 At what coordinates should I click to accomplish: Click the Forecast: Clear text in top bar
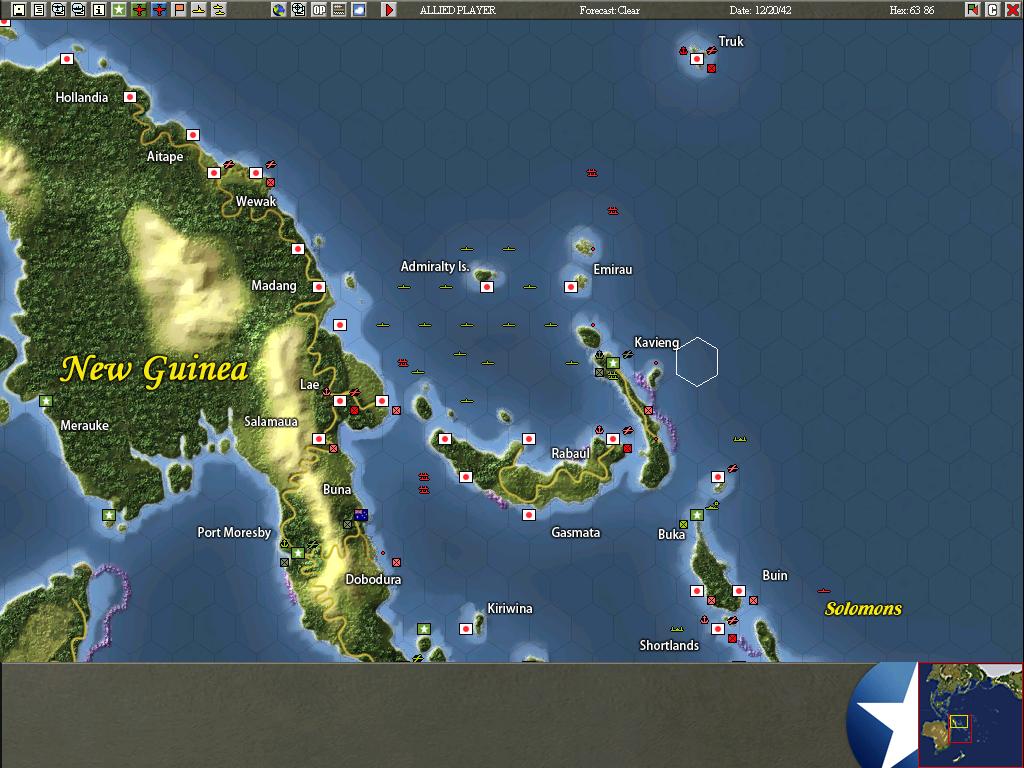point(609,10)
